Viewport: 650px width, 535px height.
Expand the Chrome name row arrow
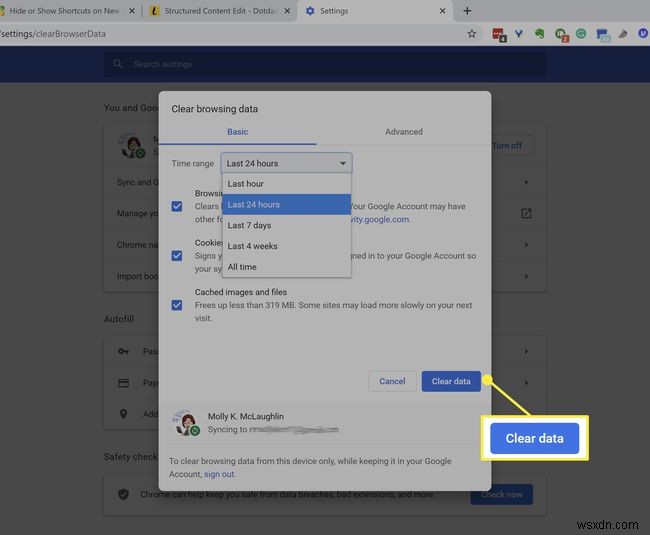(526, 245)
